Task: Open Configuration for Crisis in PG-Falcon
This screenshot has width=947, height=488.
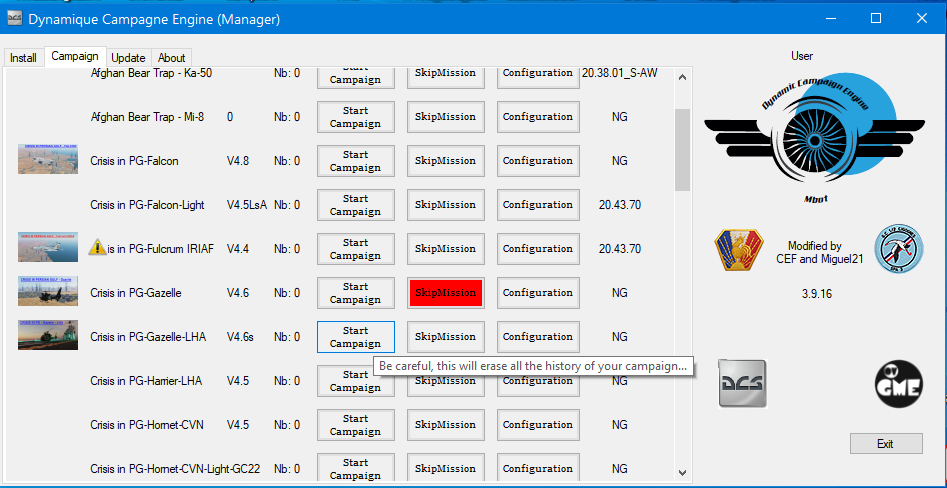Action: coord(538,161)
